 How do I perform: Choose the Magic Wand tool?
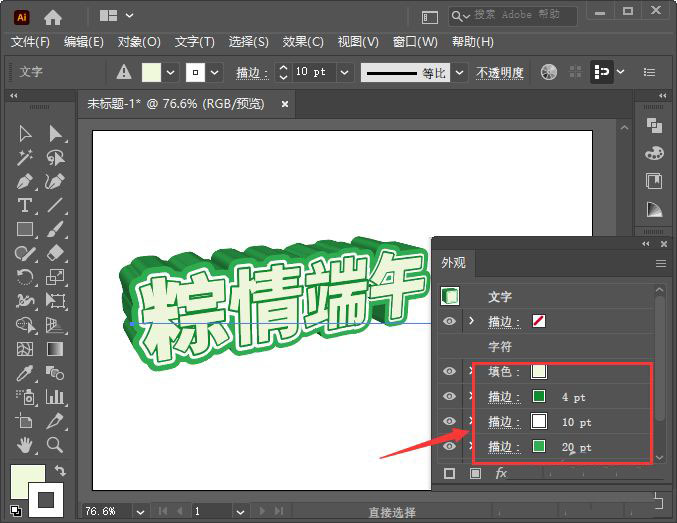point(25,158)
